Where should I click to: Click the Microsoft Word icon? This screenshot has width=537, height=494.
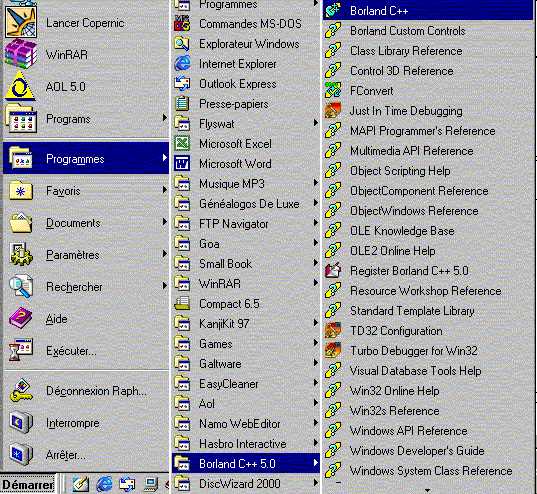pyautogui.click(x=182, y=163)
